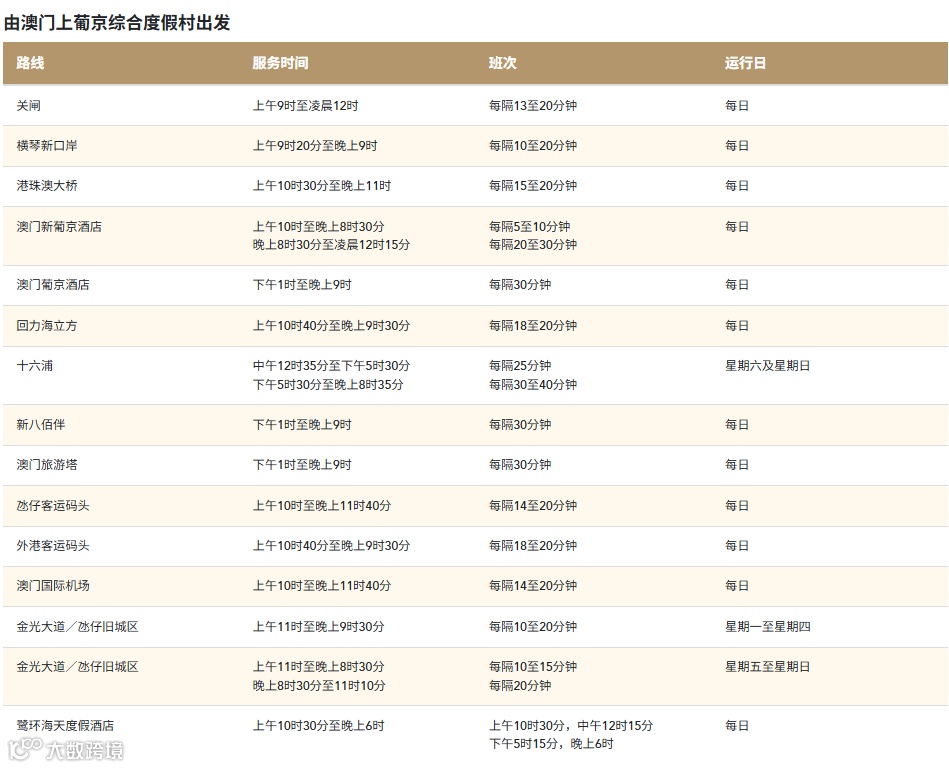Click service time 晚上8时30分至凌晨12时15分
The height and width of the screenshot is (768, 949).
point(332,245)
